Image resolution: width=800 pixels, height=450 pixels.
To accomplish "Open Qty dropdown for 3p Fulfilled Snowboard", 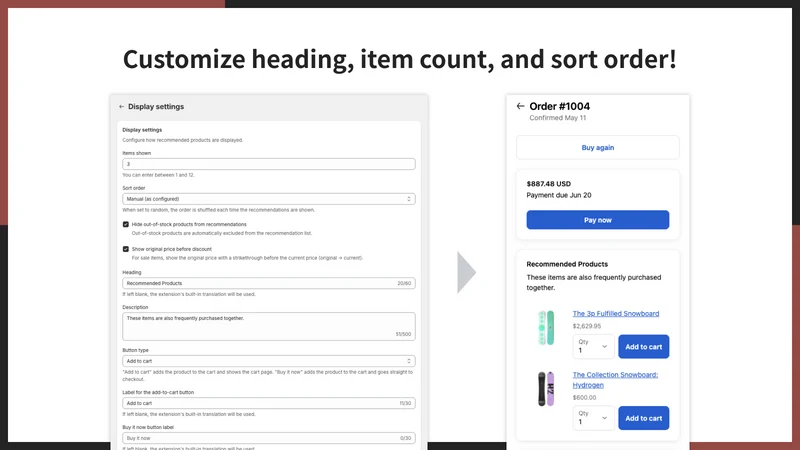I will 593,346.
